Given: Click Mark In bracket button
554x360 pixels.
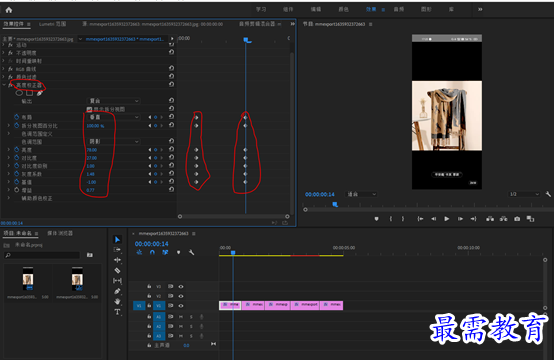Looking at the screenshot, I should click(x=390, y=219).
